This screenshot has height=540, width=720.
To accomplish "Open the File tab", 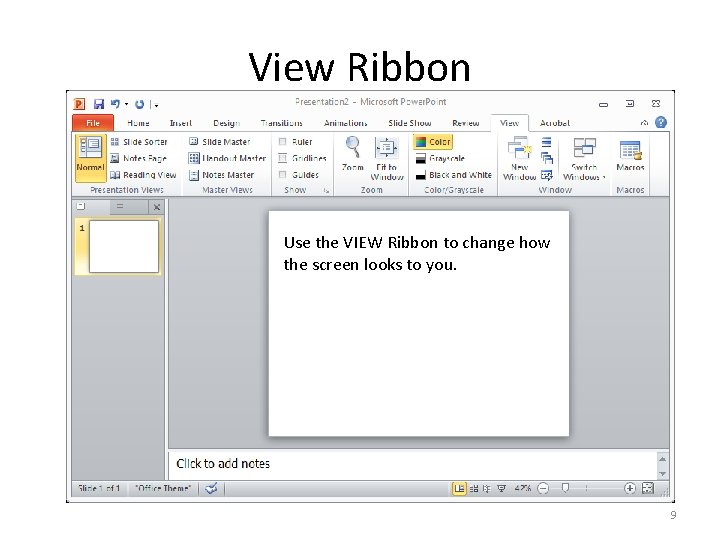I will [93, 123].
